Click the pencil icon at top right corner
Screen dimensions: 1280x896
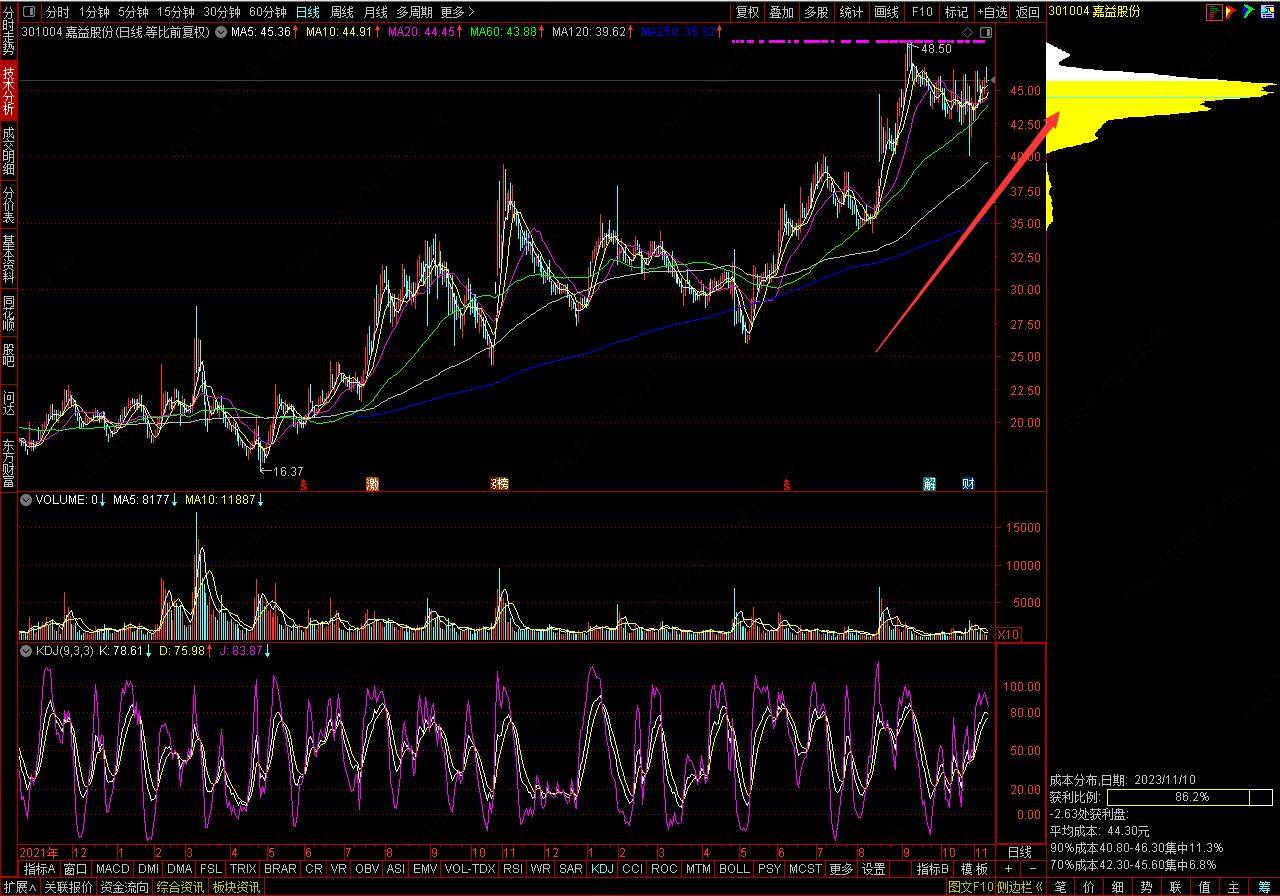(1266, 12)
